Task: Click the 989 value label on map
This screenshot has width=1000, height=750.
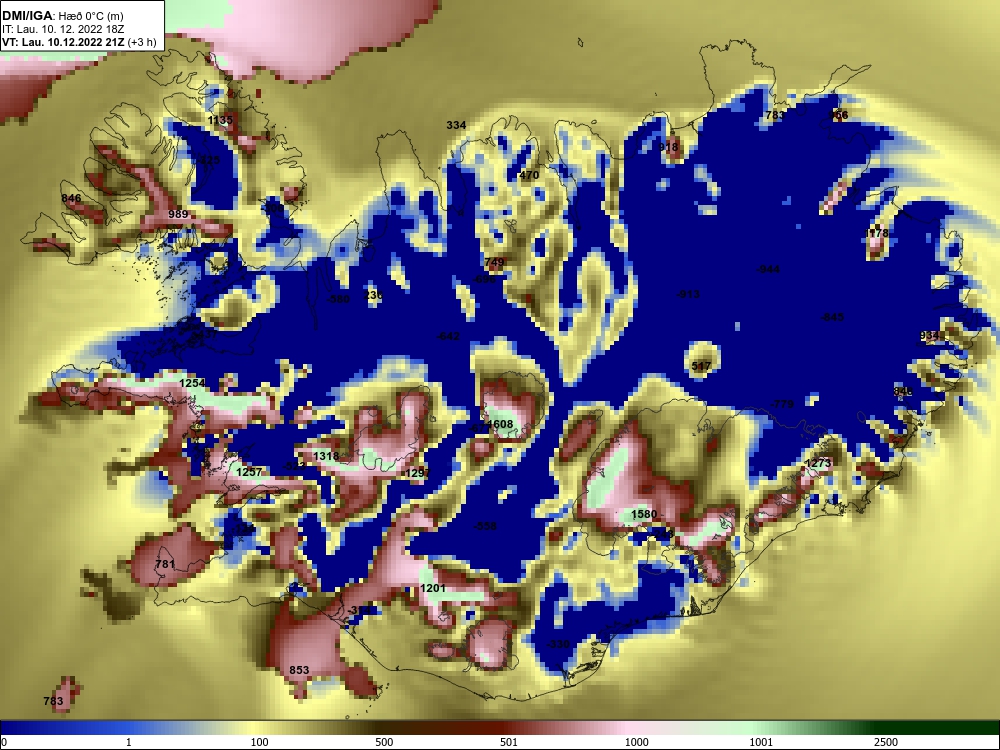Action: point(178,214)
